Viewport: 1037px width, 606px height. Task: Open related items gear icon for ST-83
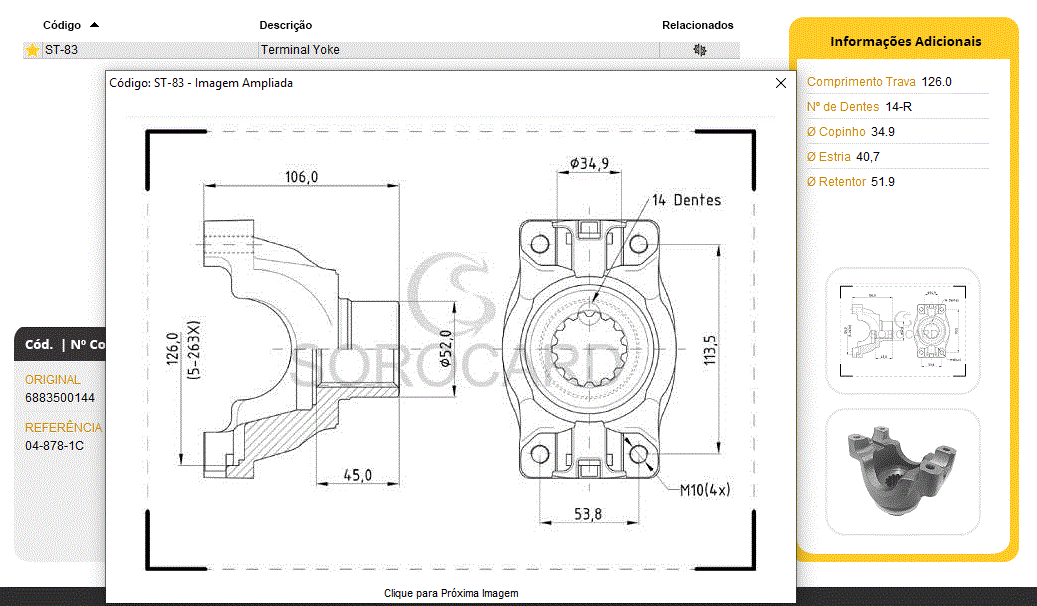coord(699,50)
